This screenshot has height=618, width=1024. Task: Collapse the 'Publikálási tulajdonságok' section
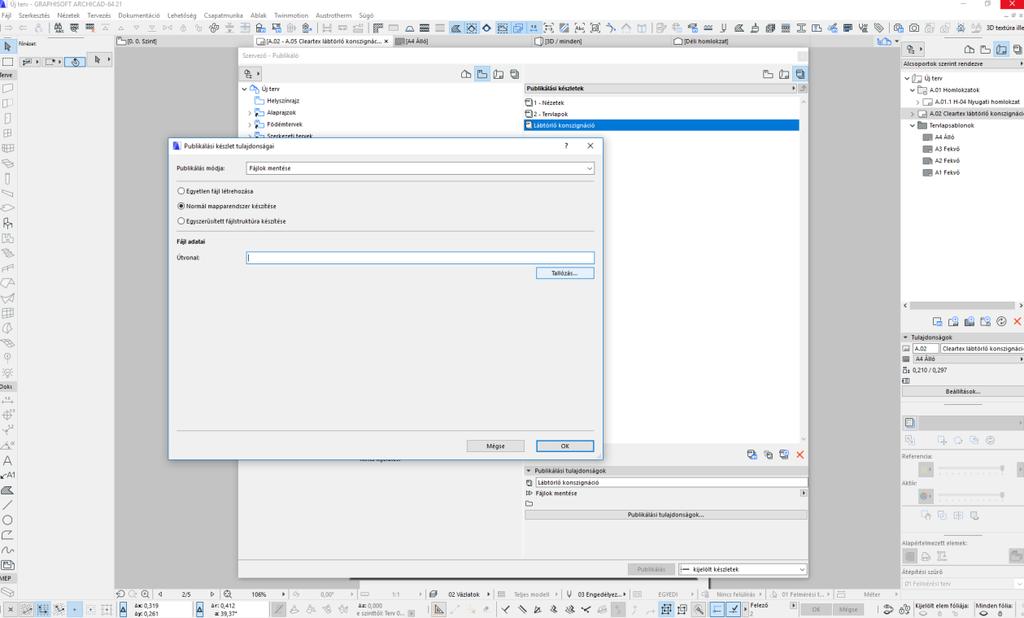click(528, 470)
